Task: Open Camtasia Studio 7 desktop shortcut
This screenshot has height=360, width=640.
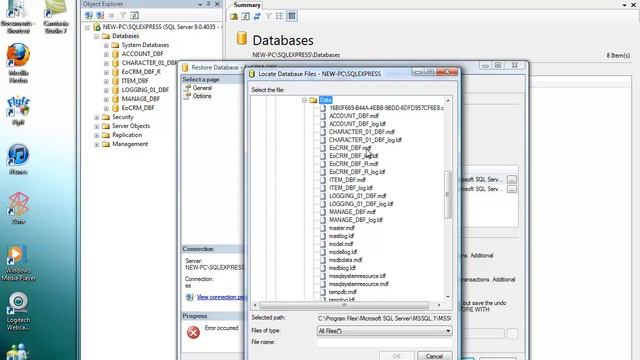Action: 56,17
